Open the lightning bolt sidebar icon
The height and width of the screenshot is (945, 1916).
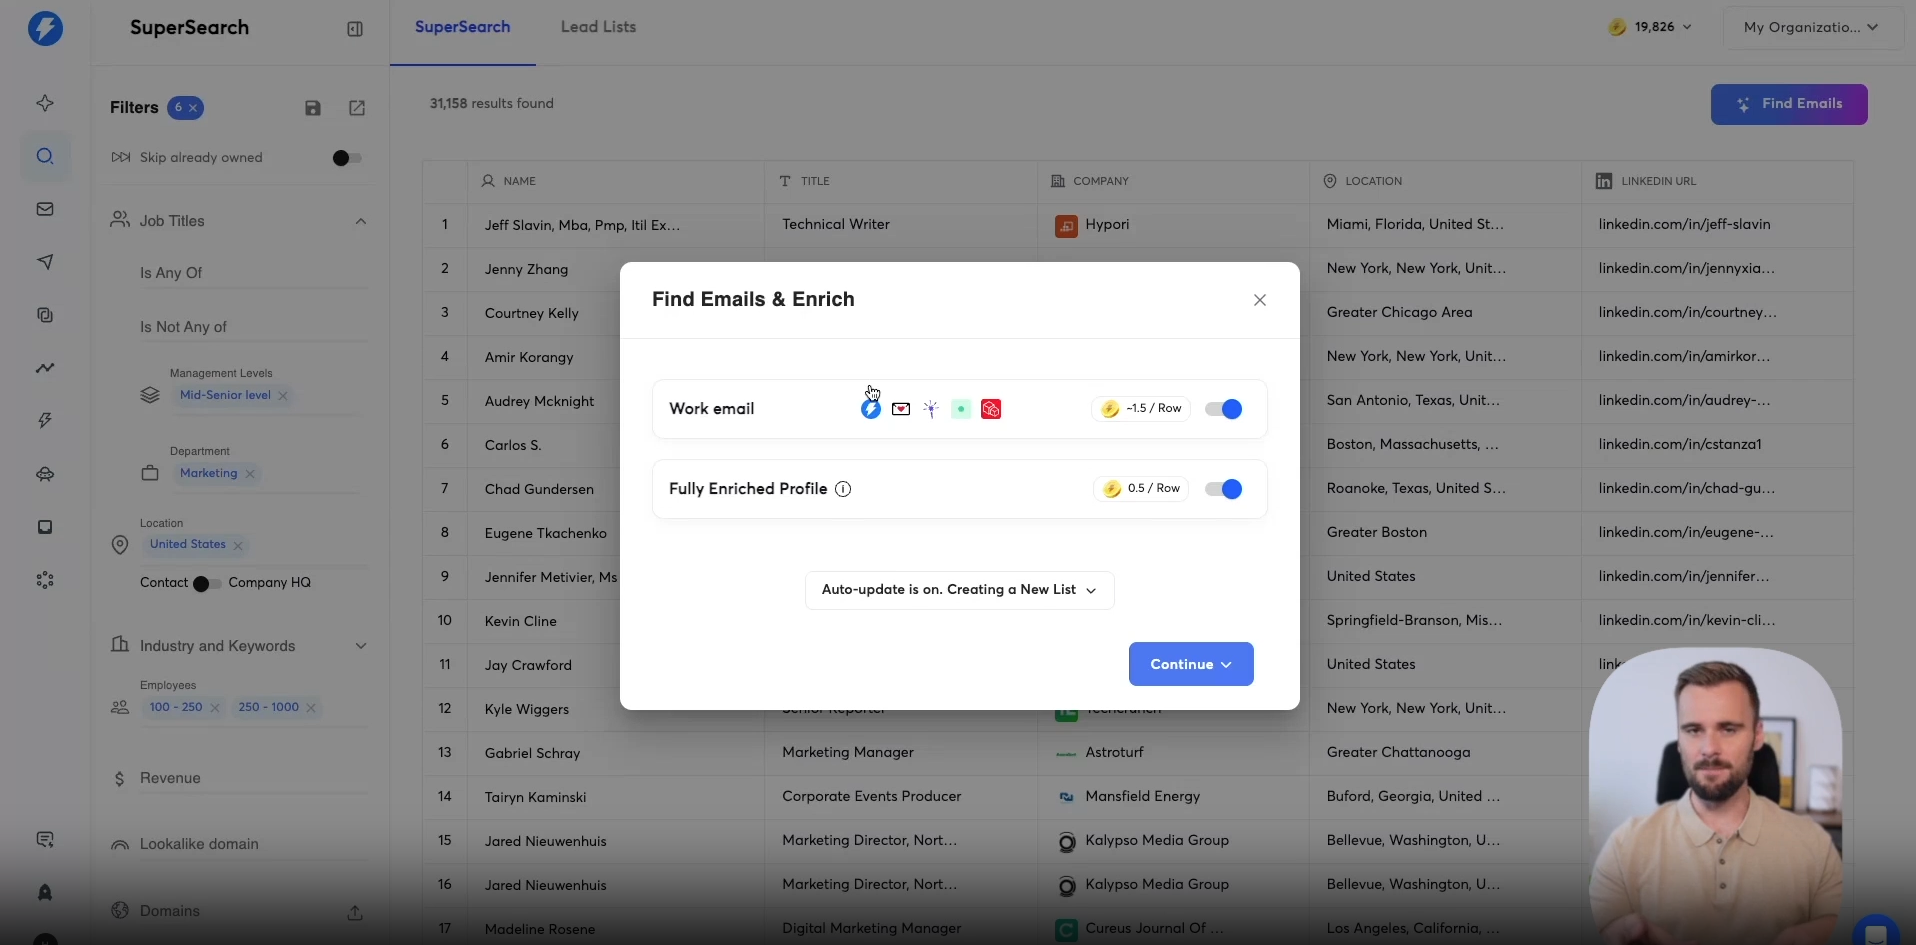pyautogui.click(x=45, y=421)
